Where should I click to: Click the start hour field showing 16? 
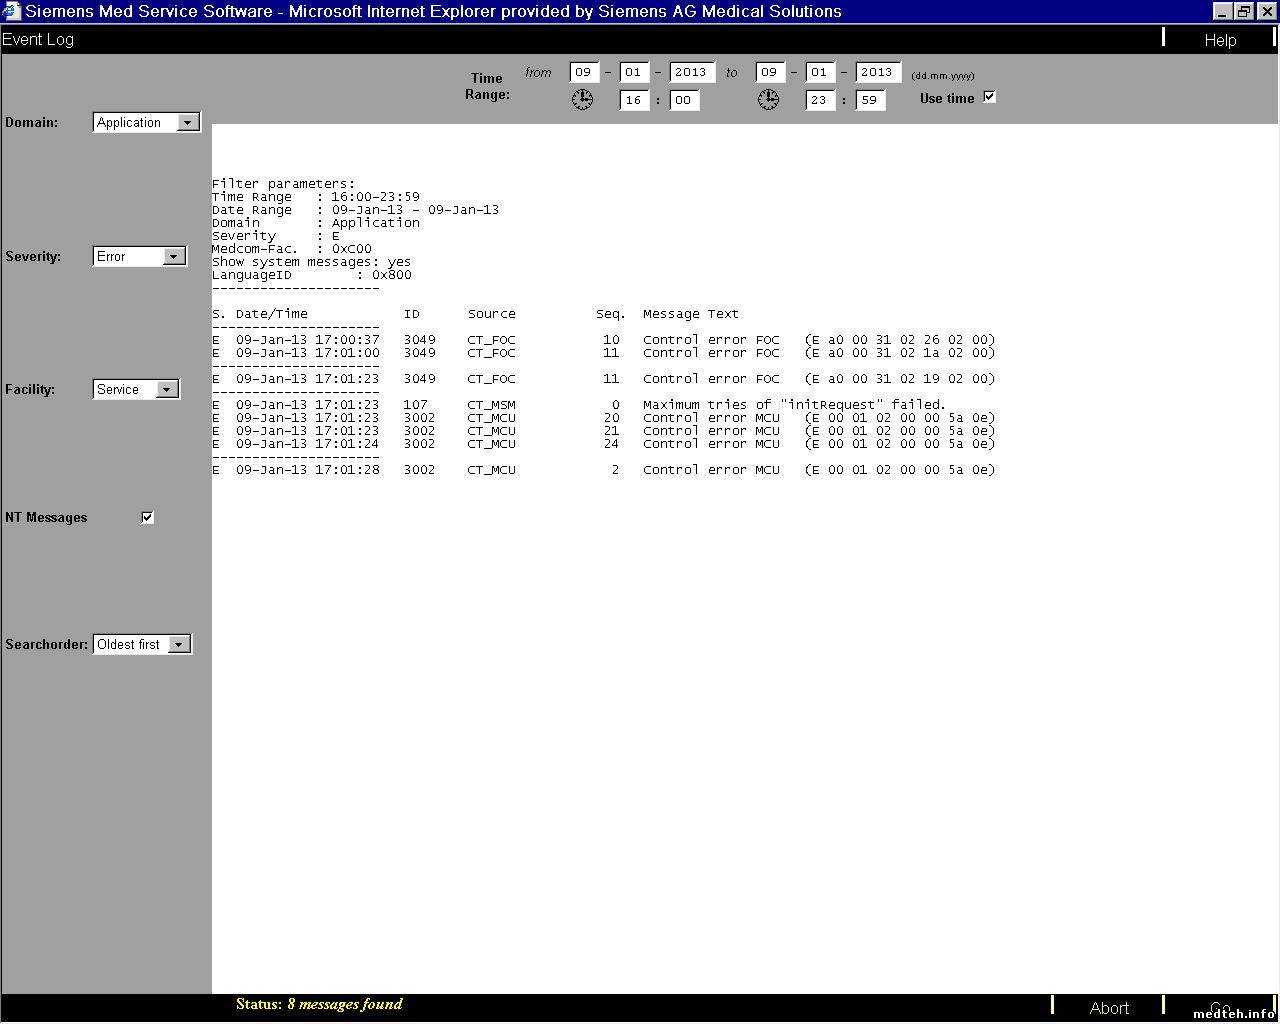(x=633, y=100)
